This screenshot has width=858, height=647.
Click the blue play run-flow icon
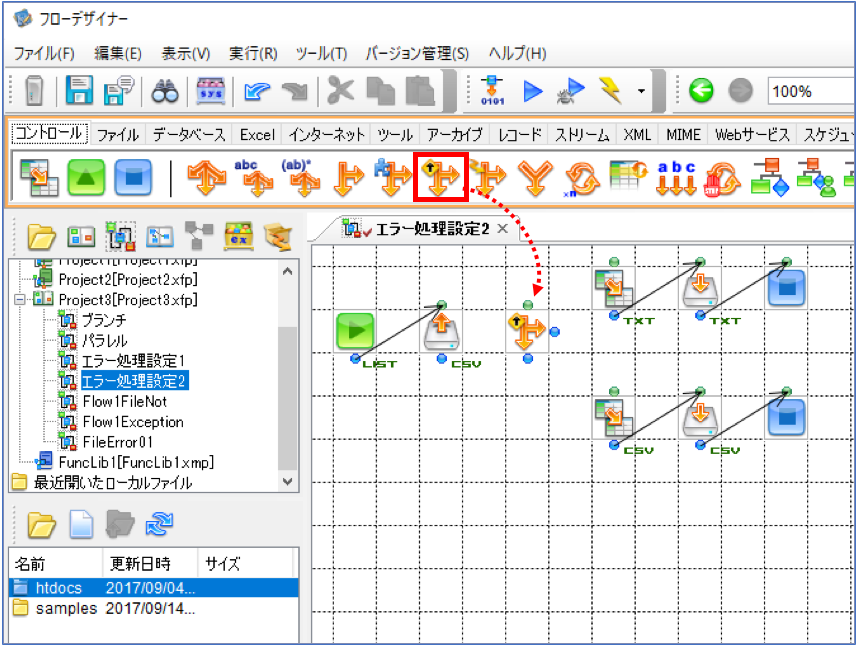coord(532,91)
